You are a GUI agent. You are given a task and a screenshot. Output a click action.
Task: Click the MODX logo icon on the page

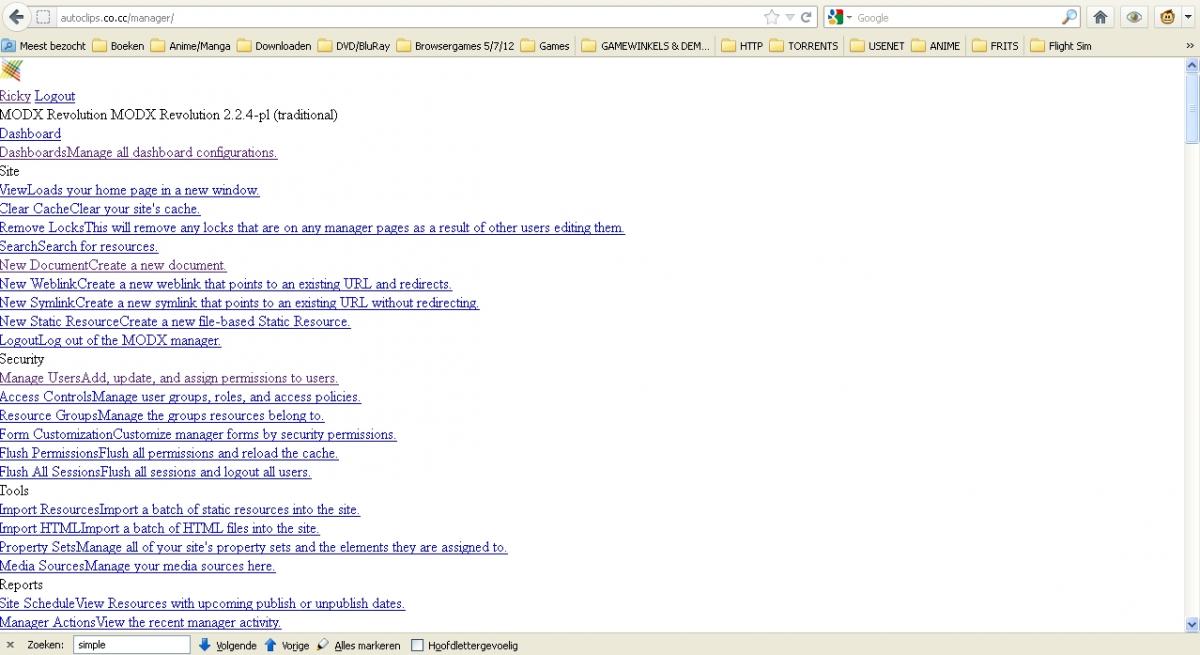(x=11, y=70)
